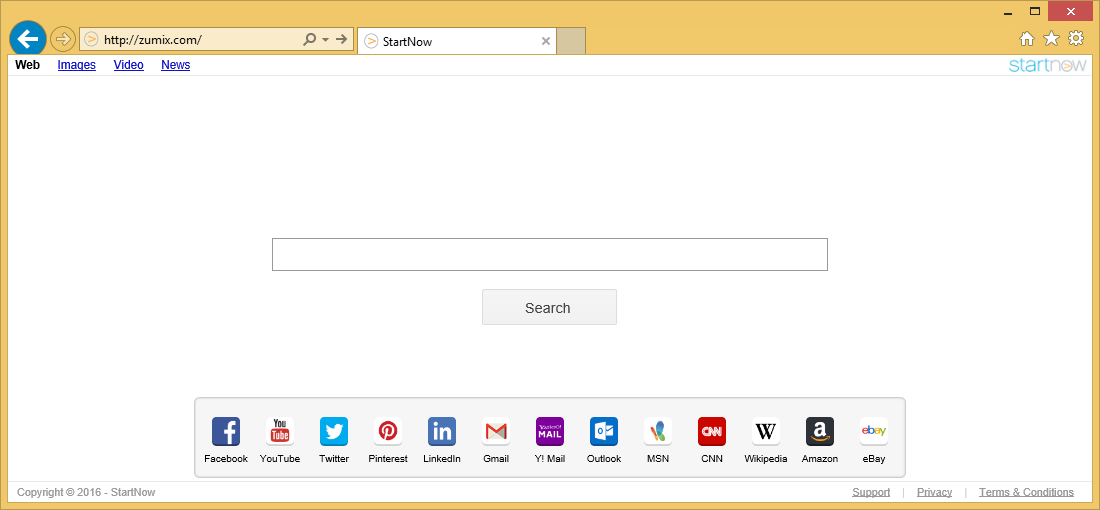The height and width of the screenshot is (510, 1100).
Task: Click the browser Back arrow button
Action: pyautogui.click(x=28, y=39)
